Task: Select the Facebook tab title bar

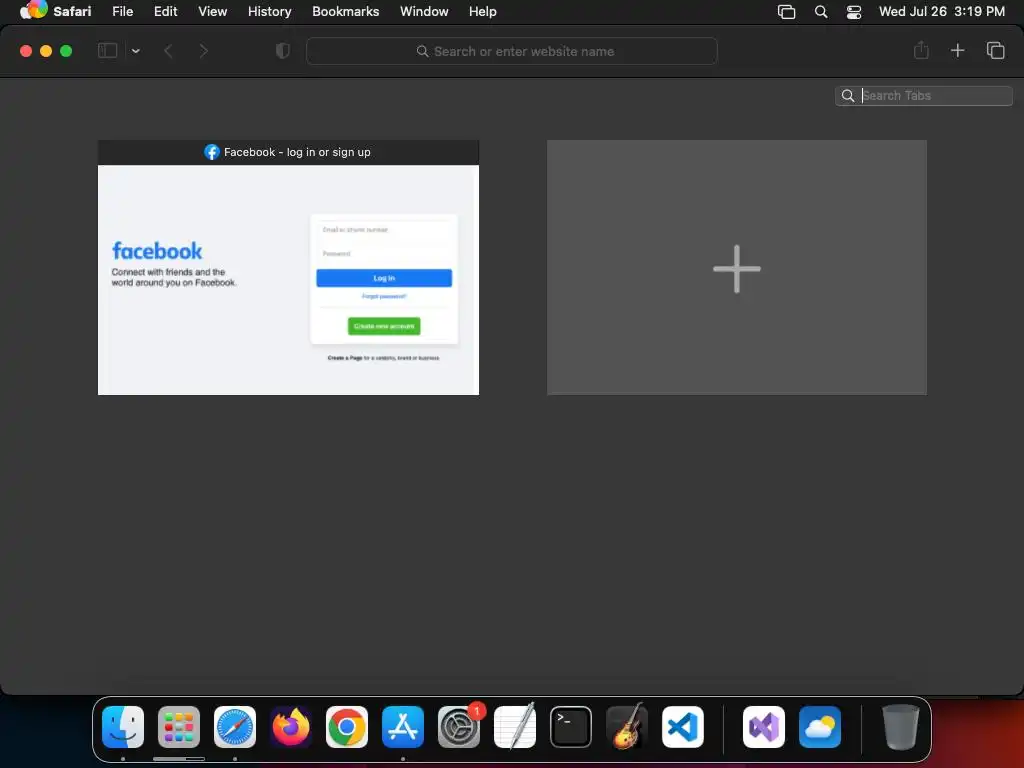Action: coord(289,152)
